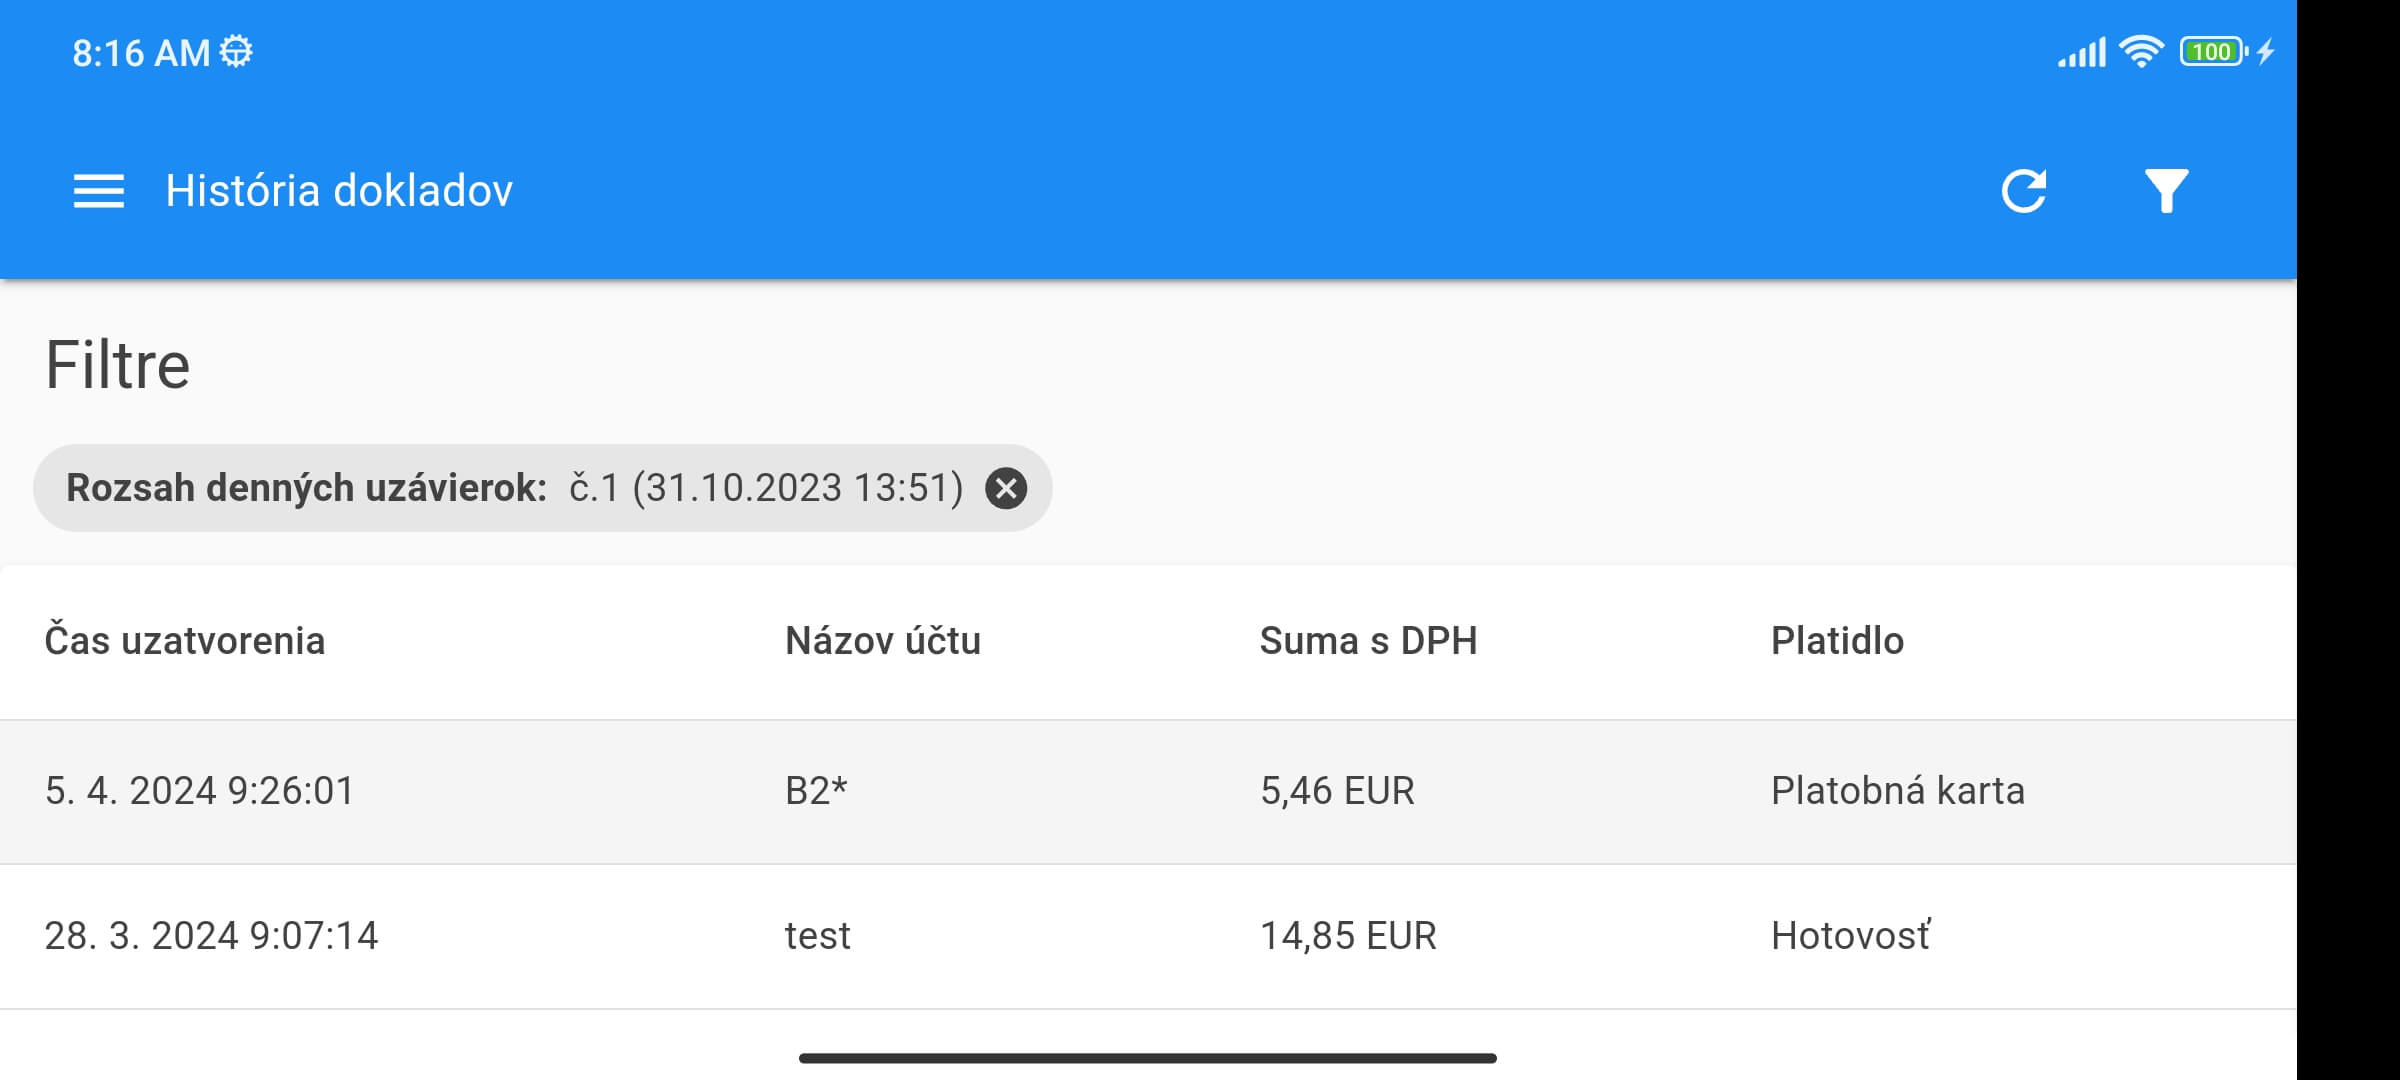The image size is (2400, 1080).
Task: Tap the signal strength bars
Action: click(2082, 52)
